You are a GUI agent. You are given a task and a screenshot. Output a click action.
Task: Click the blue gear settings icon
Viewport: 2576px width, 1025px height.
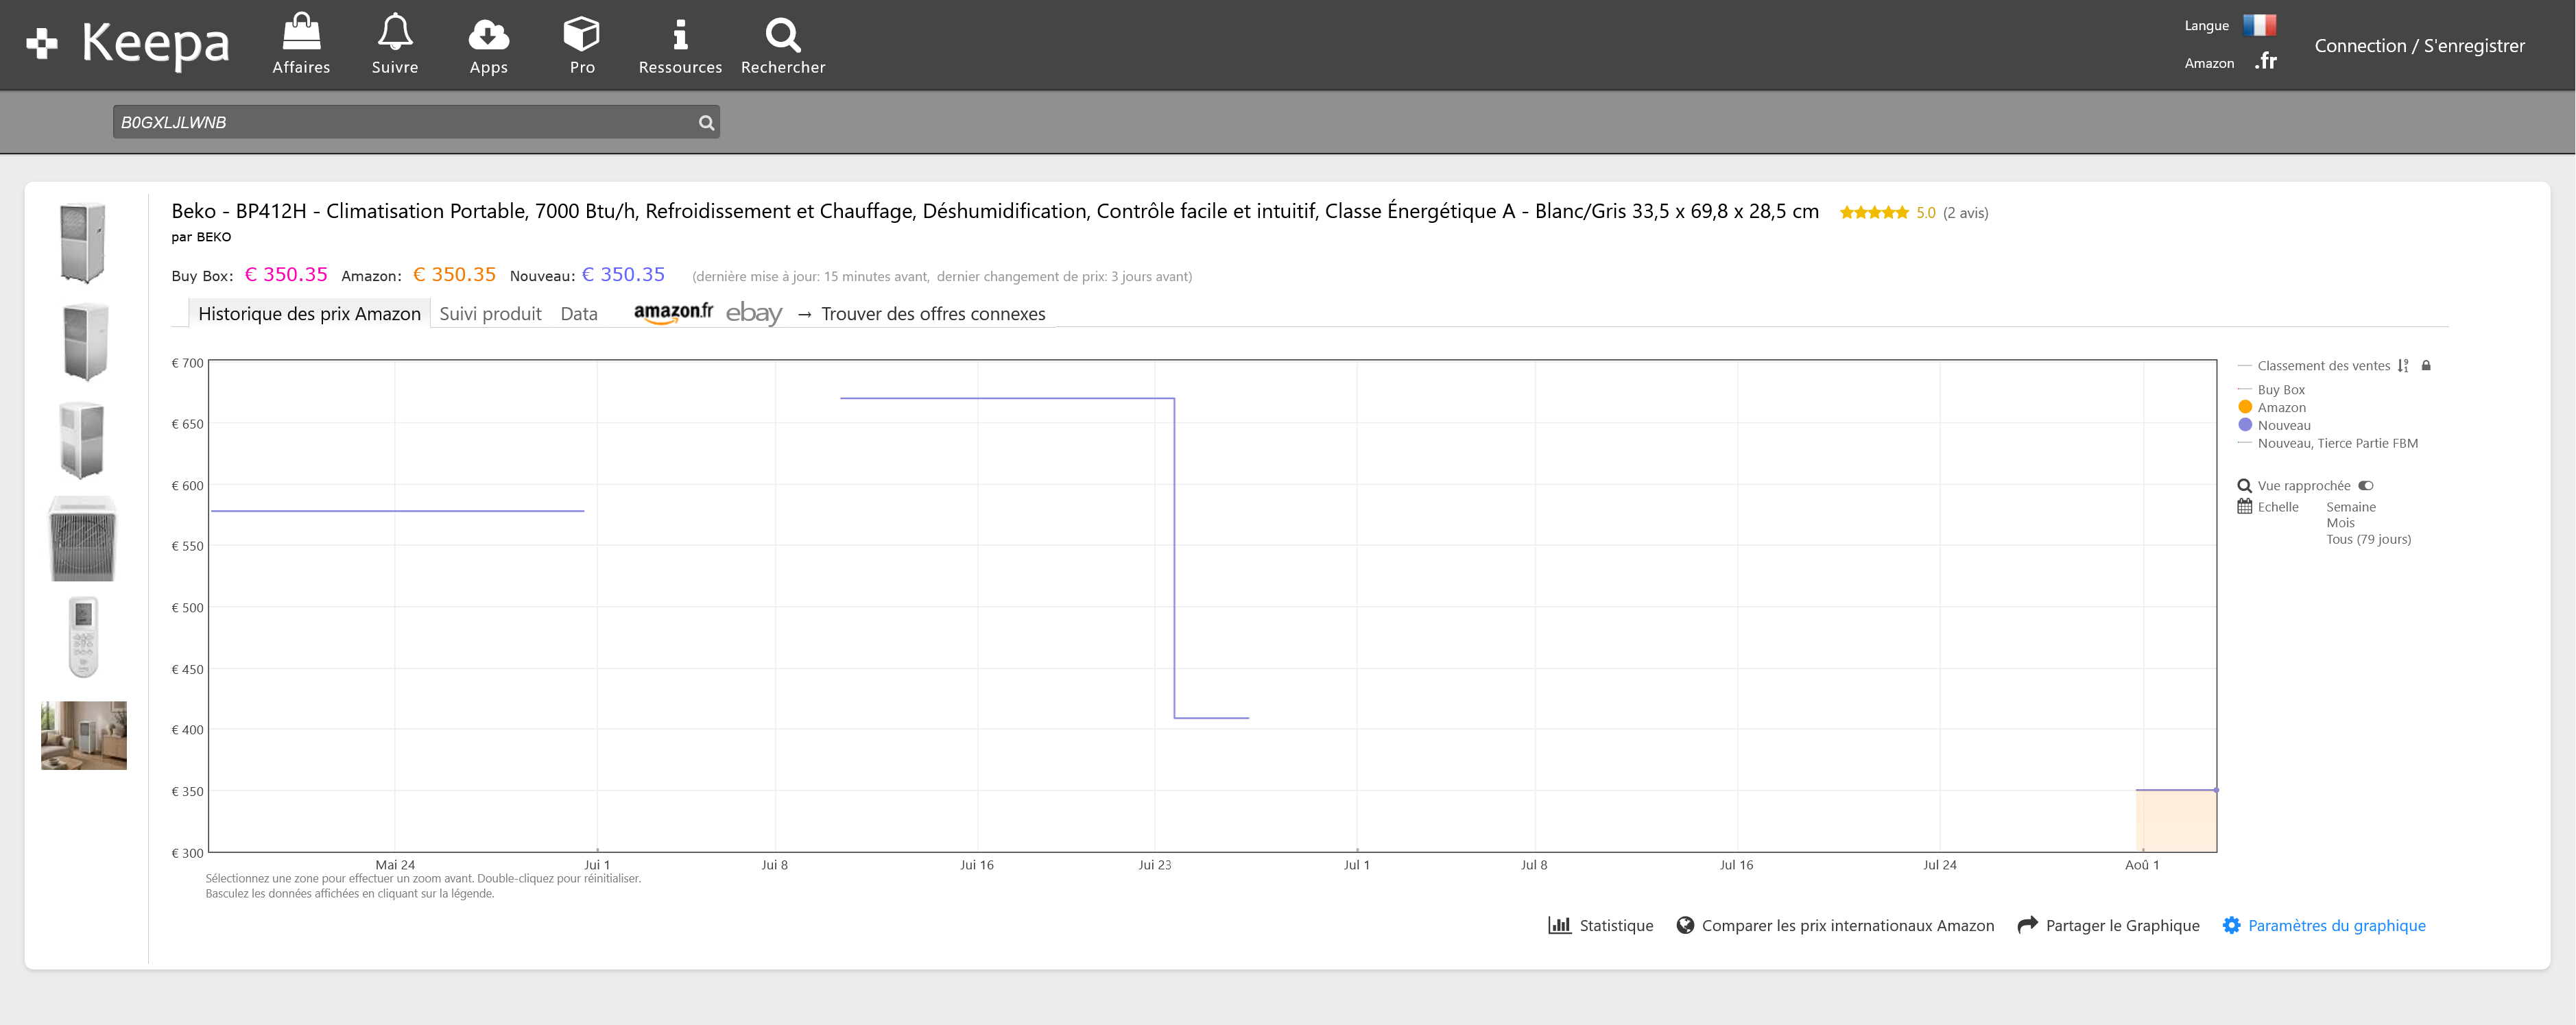2231,925
